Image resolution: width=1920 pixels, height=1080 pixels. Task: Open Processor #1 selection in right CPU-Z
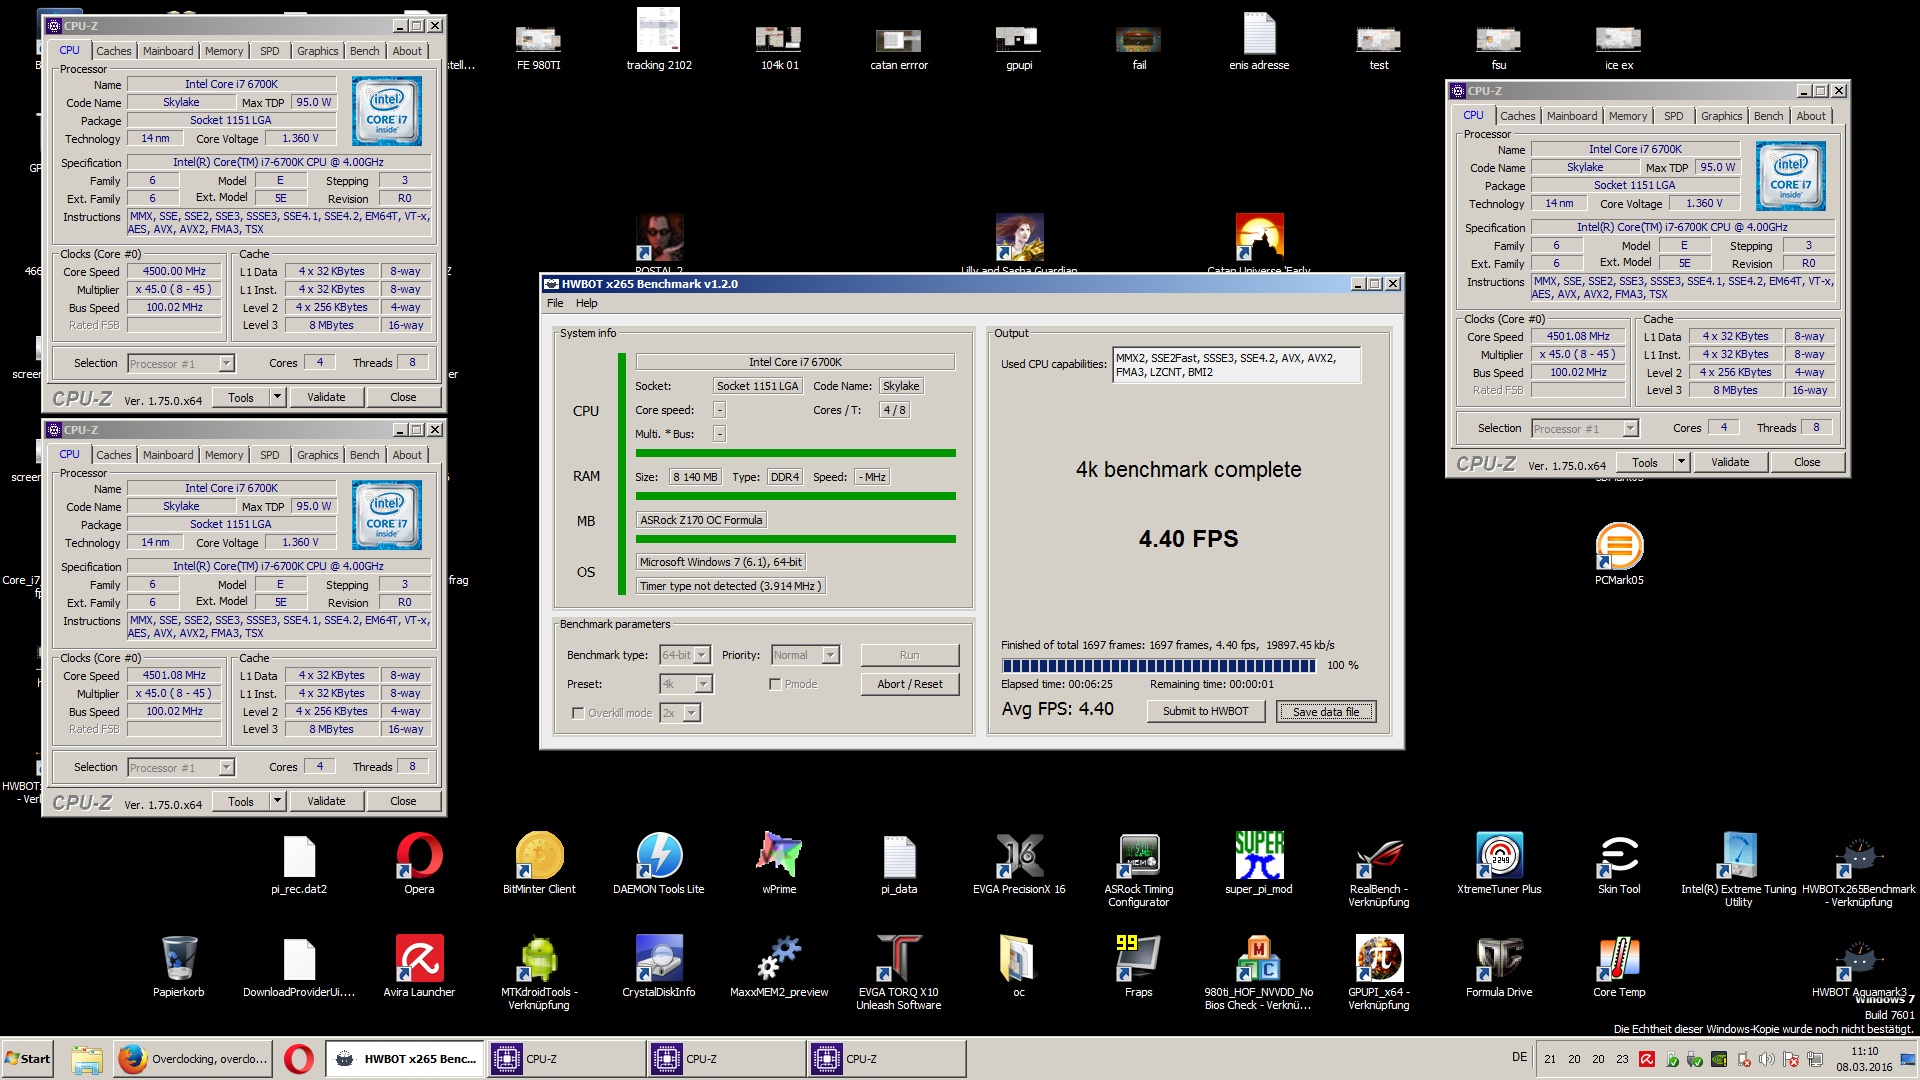pyautogui.click(x=1585, y=429)
